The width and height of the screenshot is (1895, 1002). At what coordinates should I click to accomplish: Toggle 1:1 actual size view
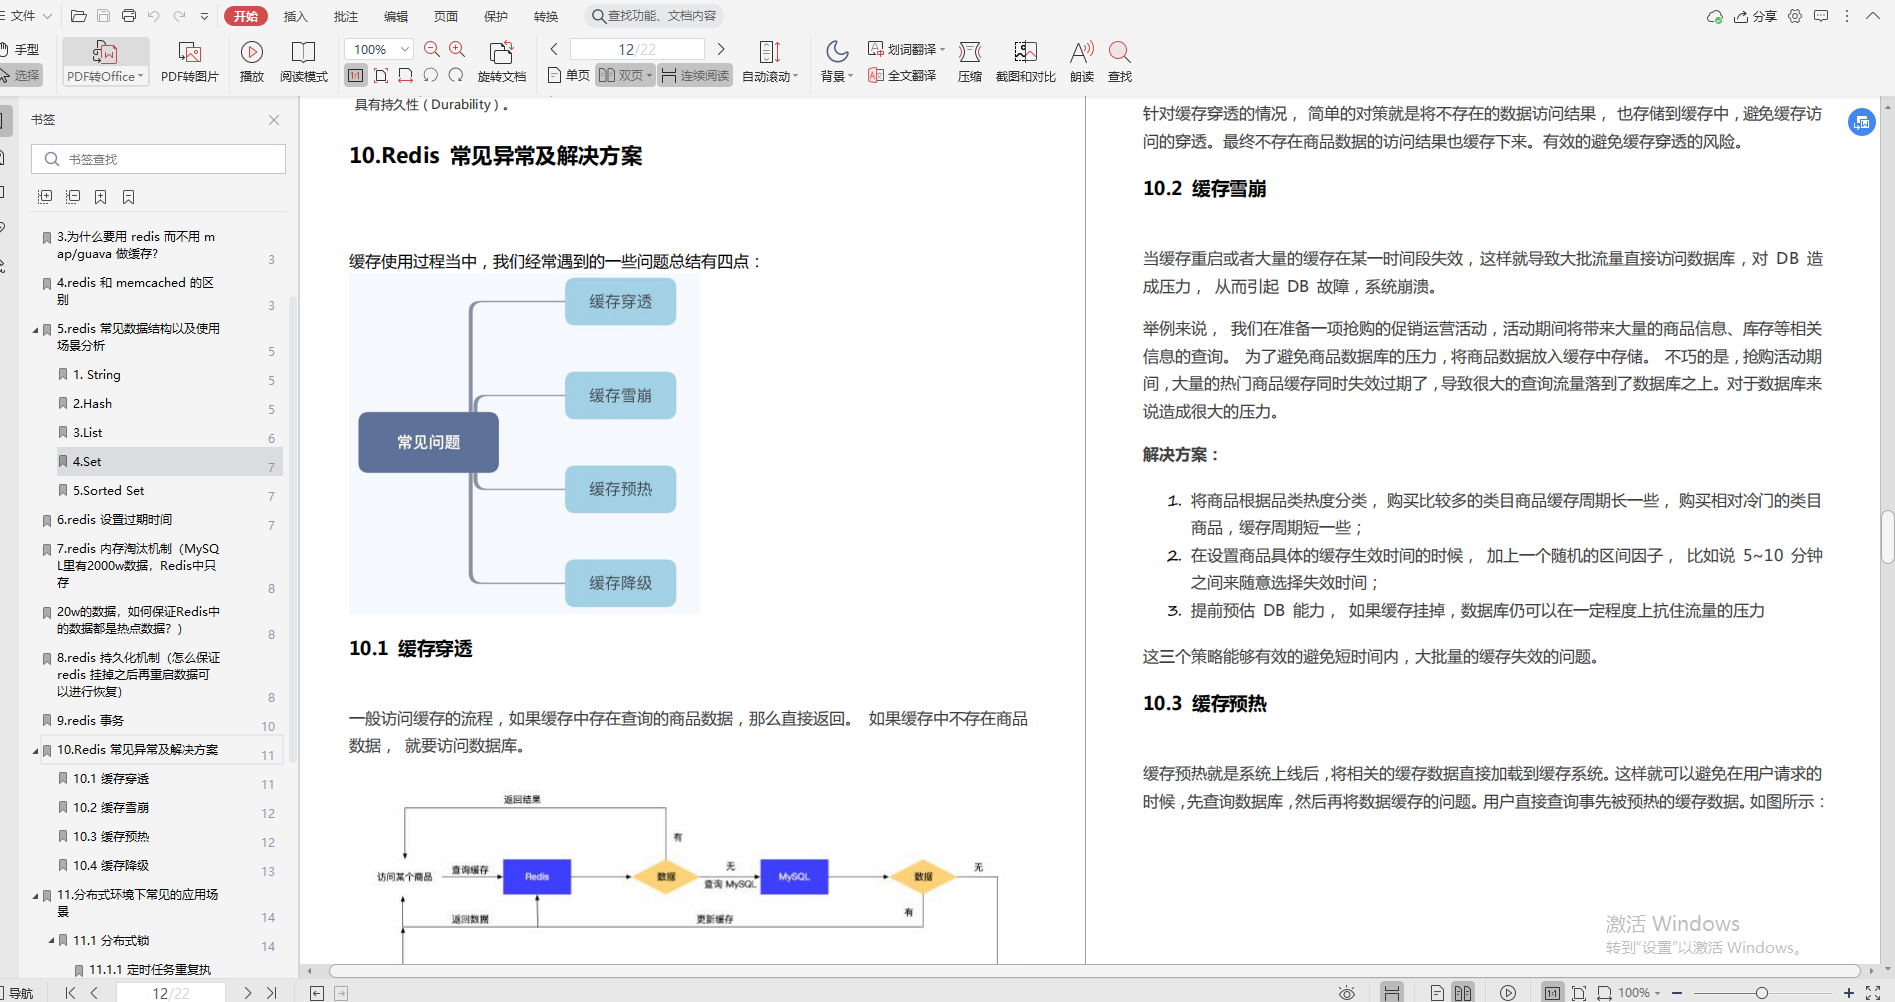click(x=355, y=74)
